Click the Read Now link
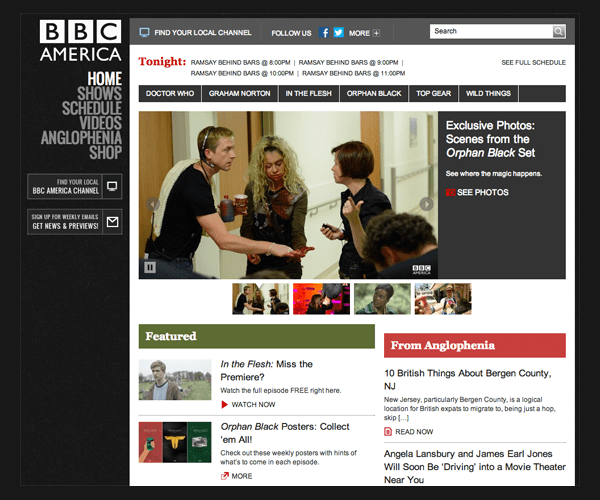Screen dimensions: 600x500 point(414,432)
